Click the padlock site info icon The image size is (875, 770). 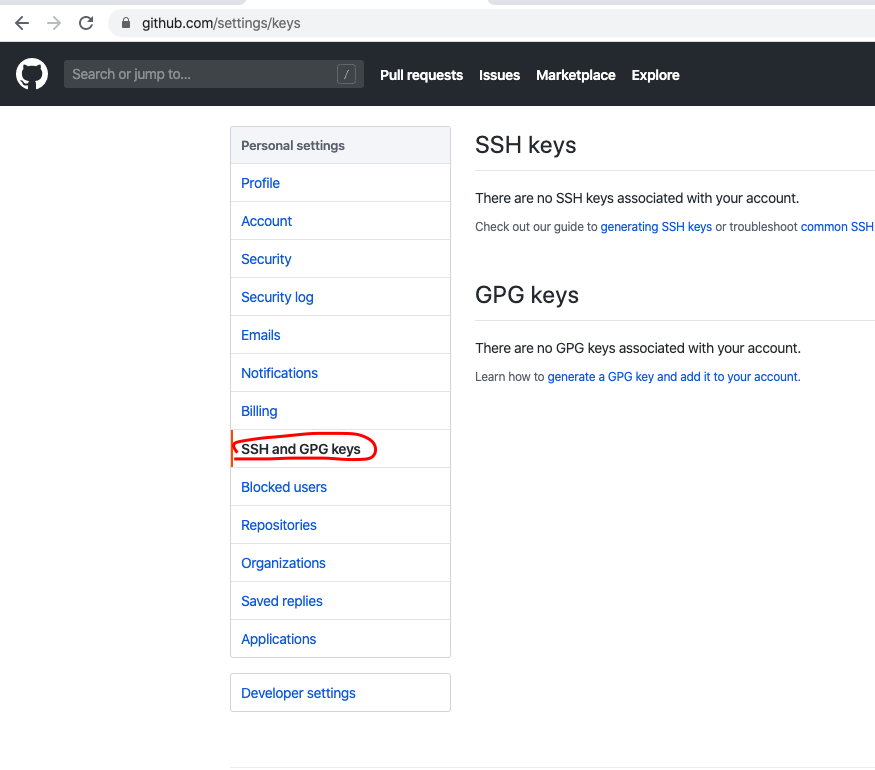[126, 23]
